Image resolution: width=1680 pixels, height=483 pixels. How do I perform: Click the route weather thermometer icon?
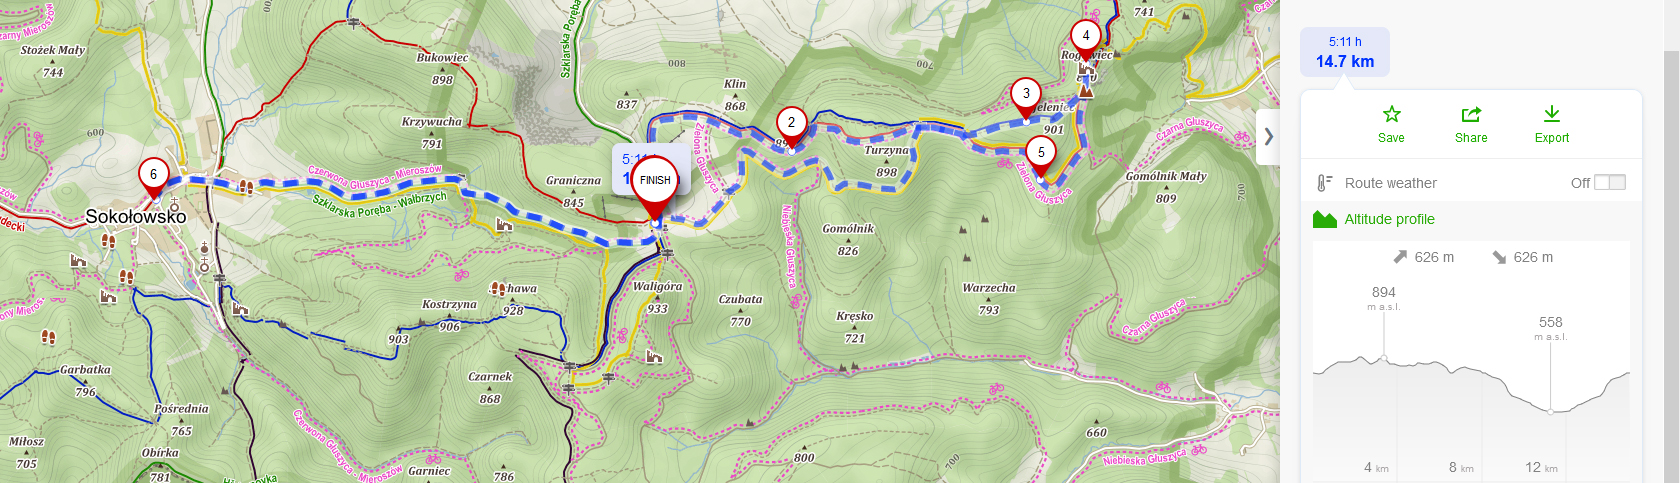pyautogui.click(x=1323, y=183)
